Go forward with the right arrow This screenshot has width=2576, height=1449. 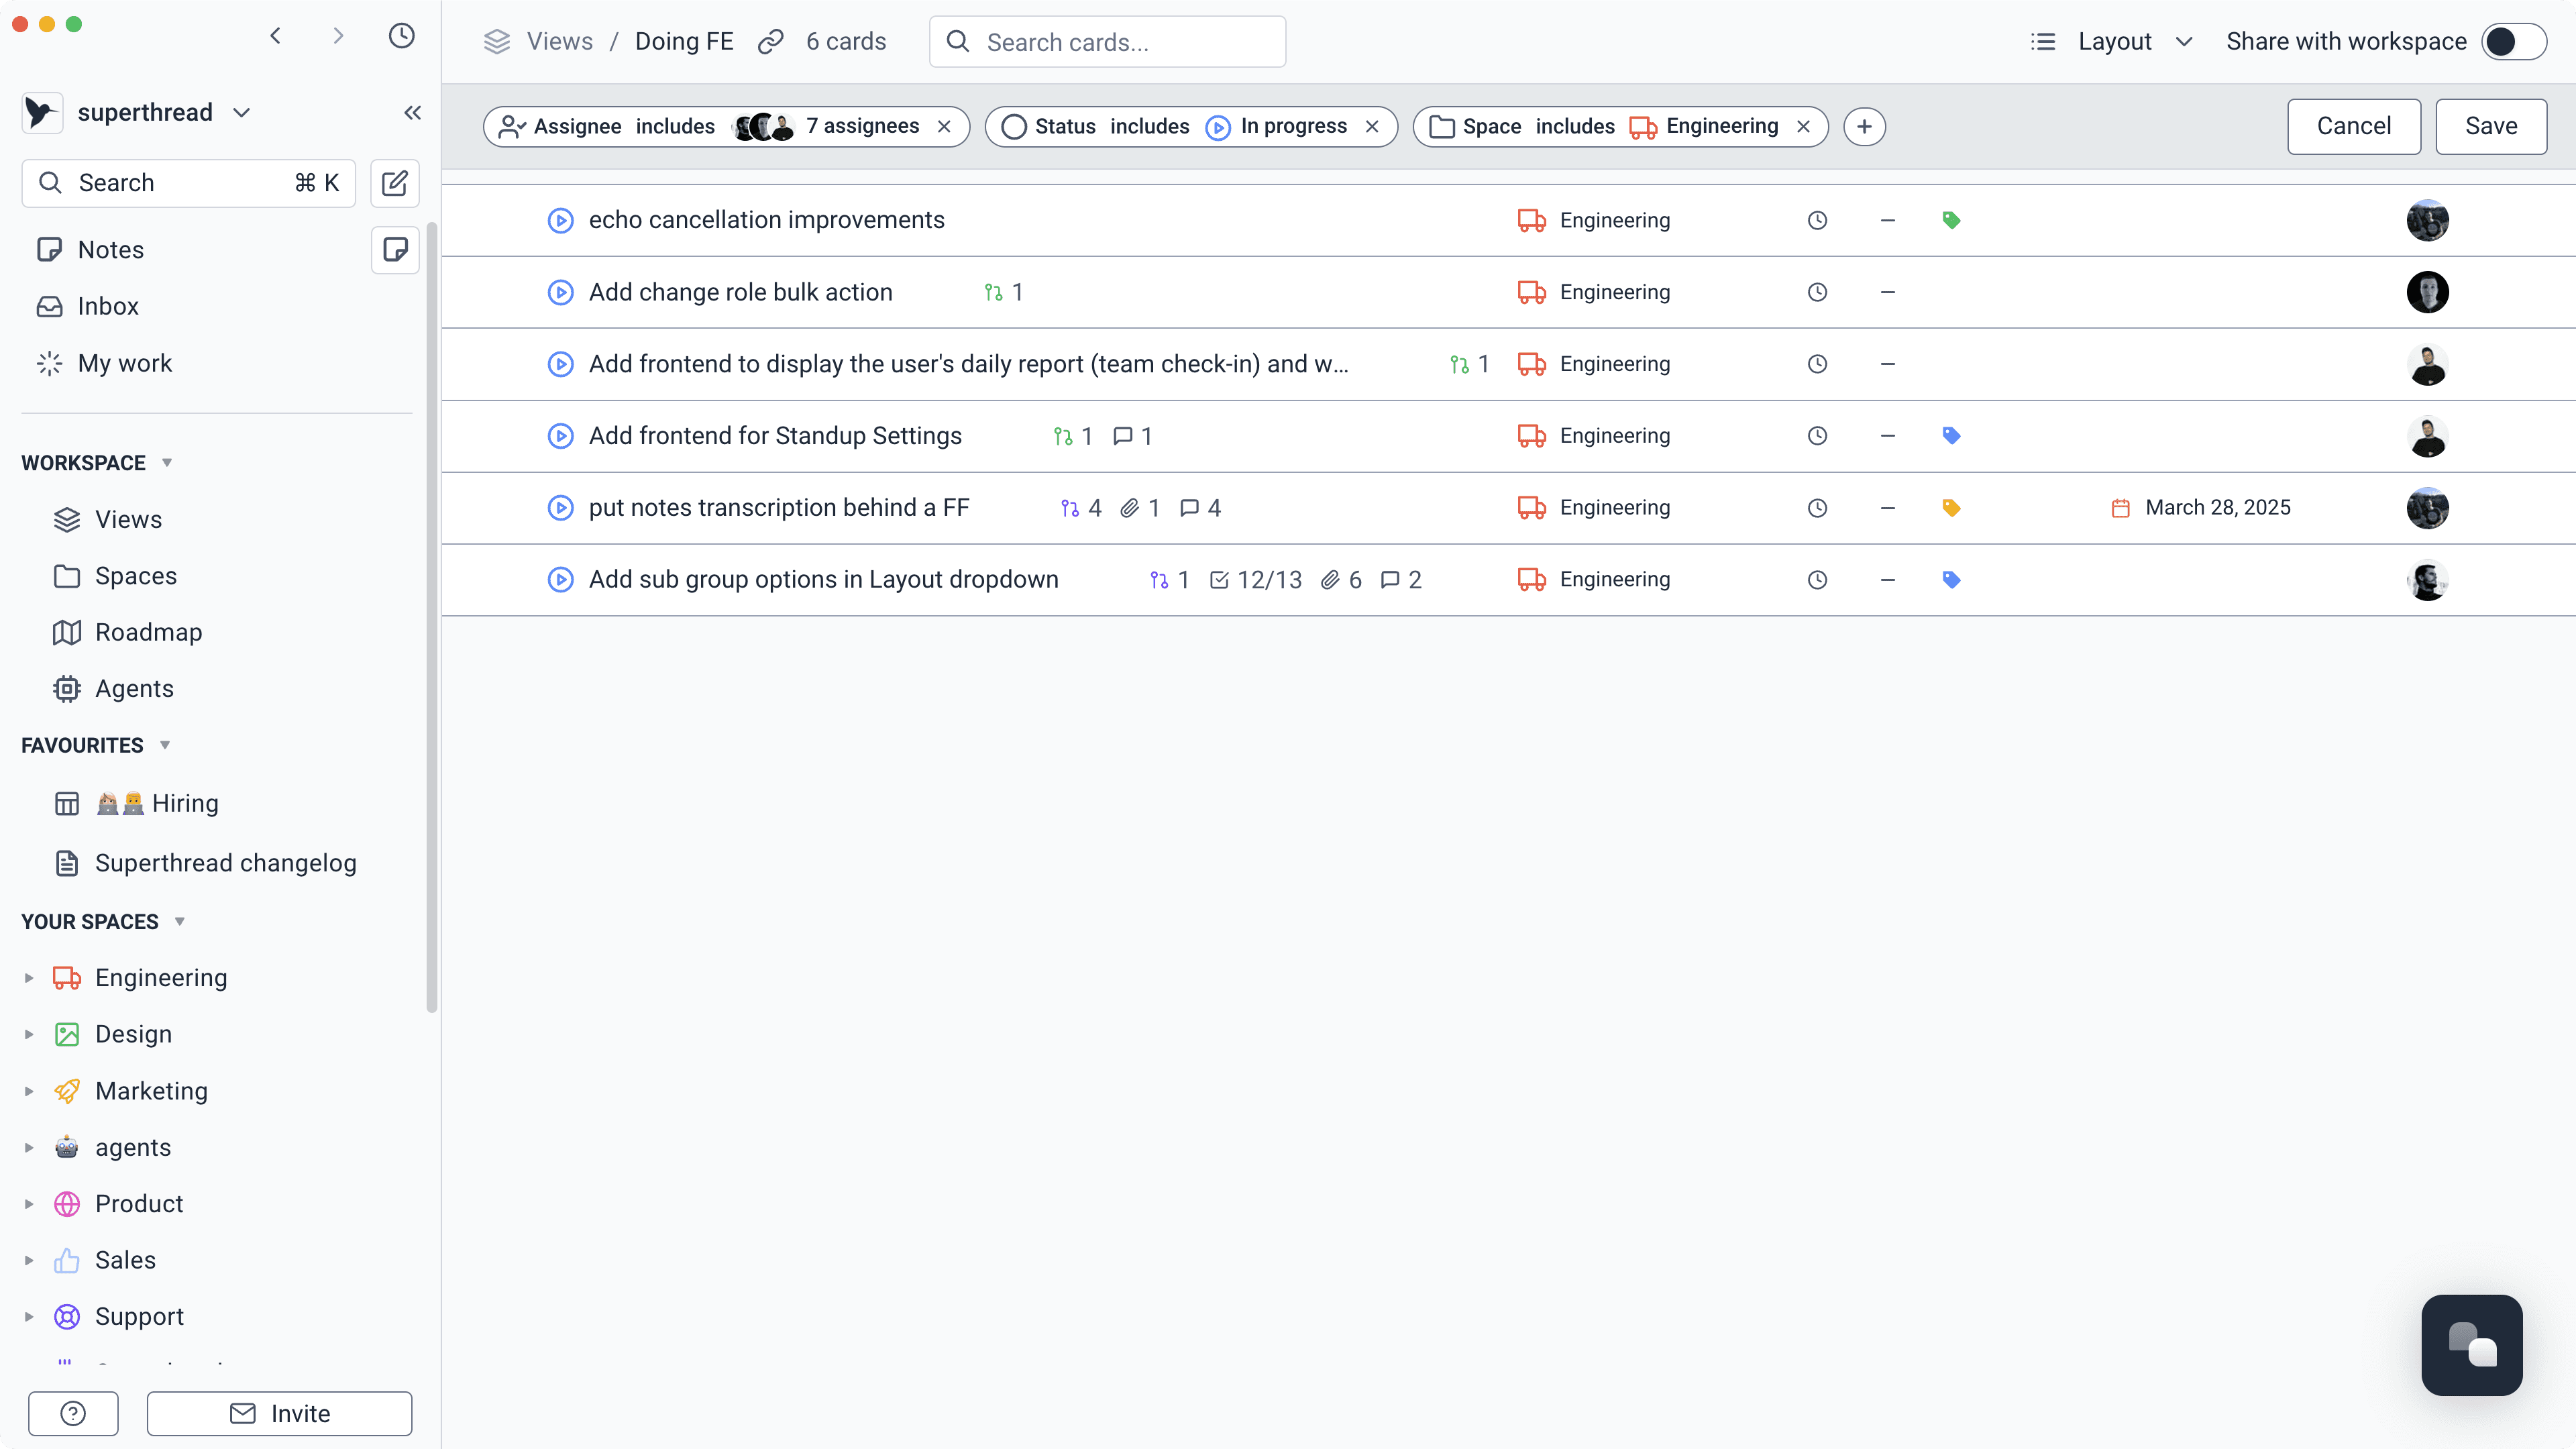point(338,37)
